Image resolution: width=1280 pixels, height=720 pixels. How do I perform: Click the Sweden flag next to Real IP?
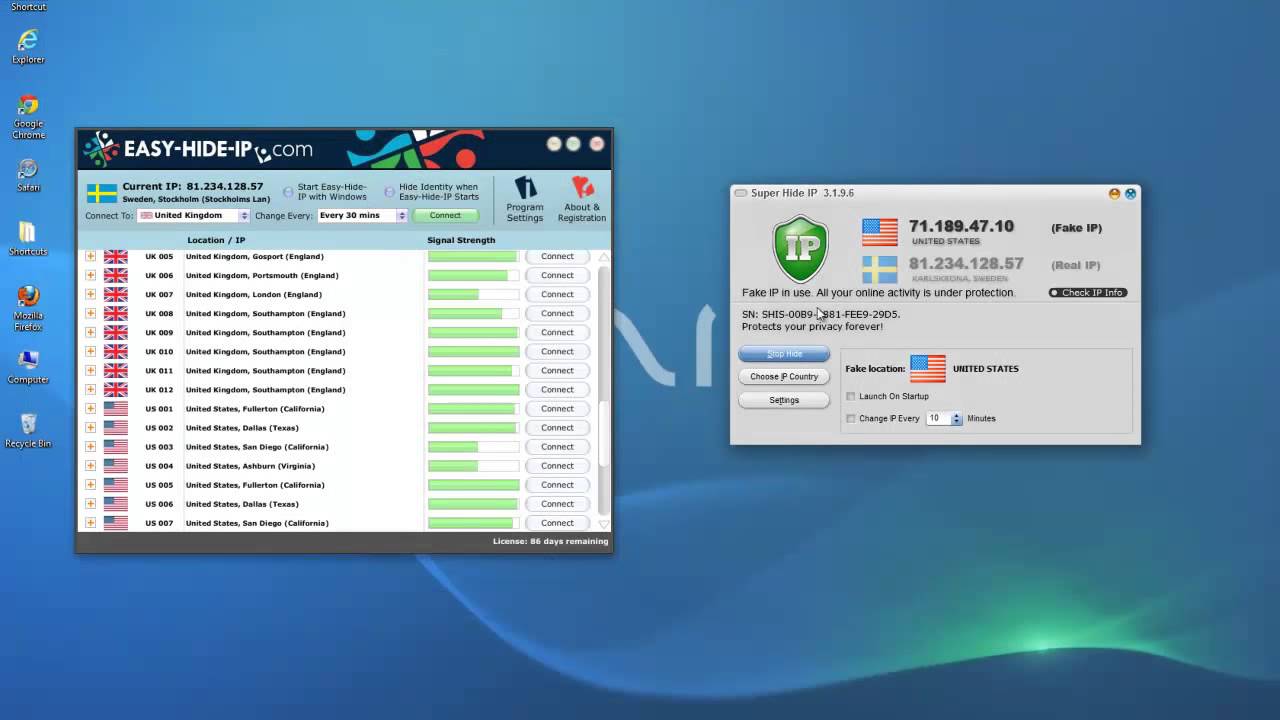click(x=880, y=270)
